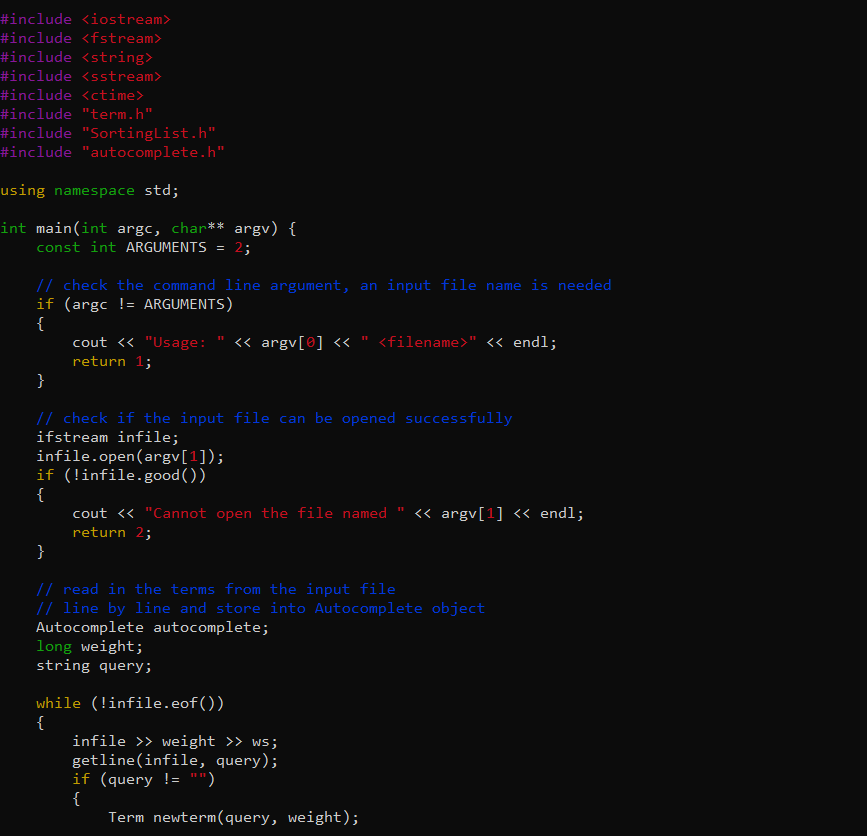
Task: Click the line '#include <iostream>'
Action: click(85, 19)
